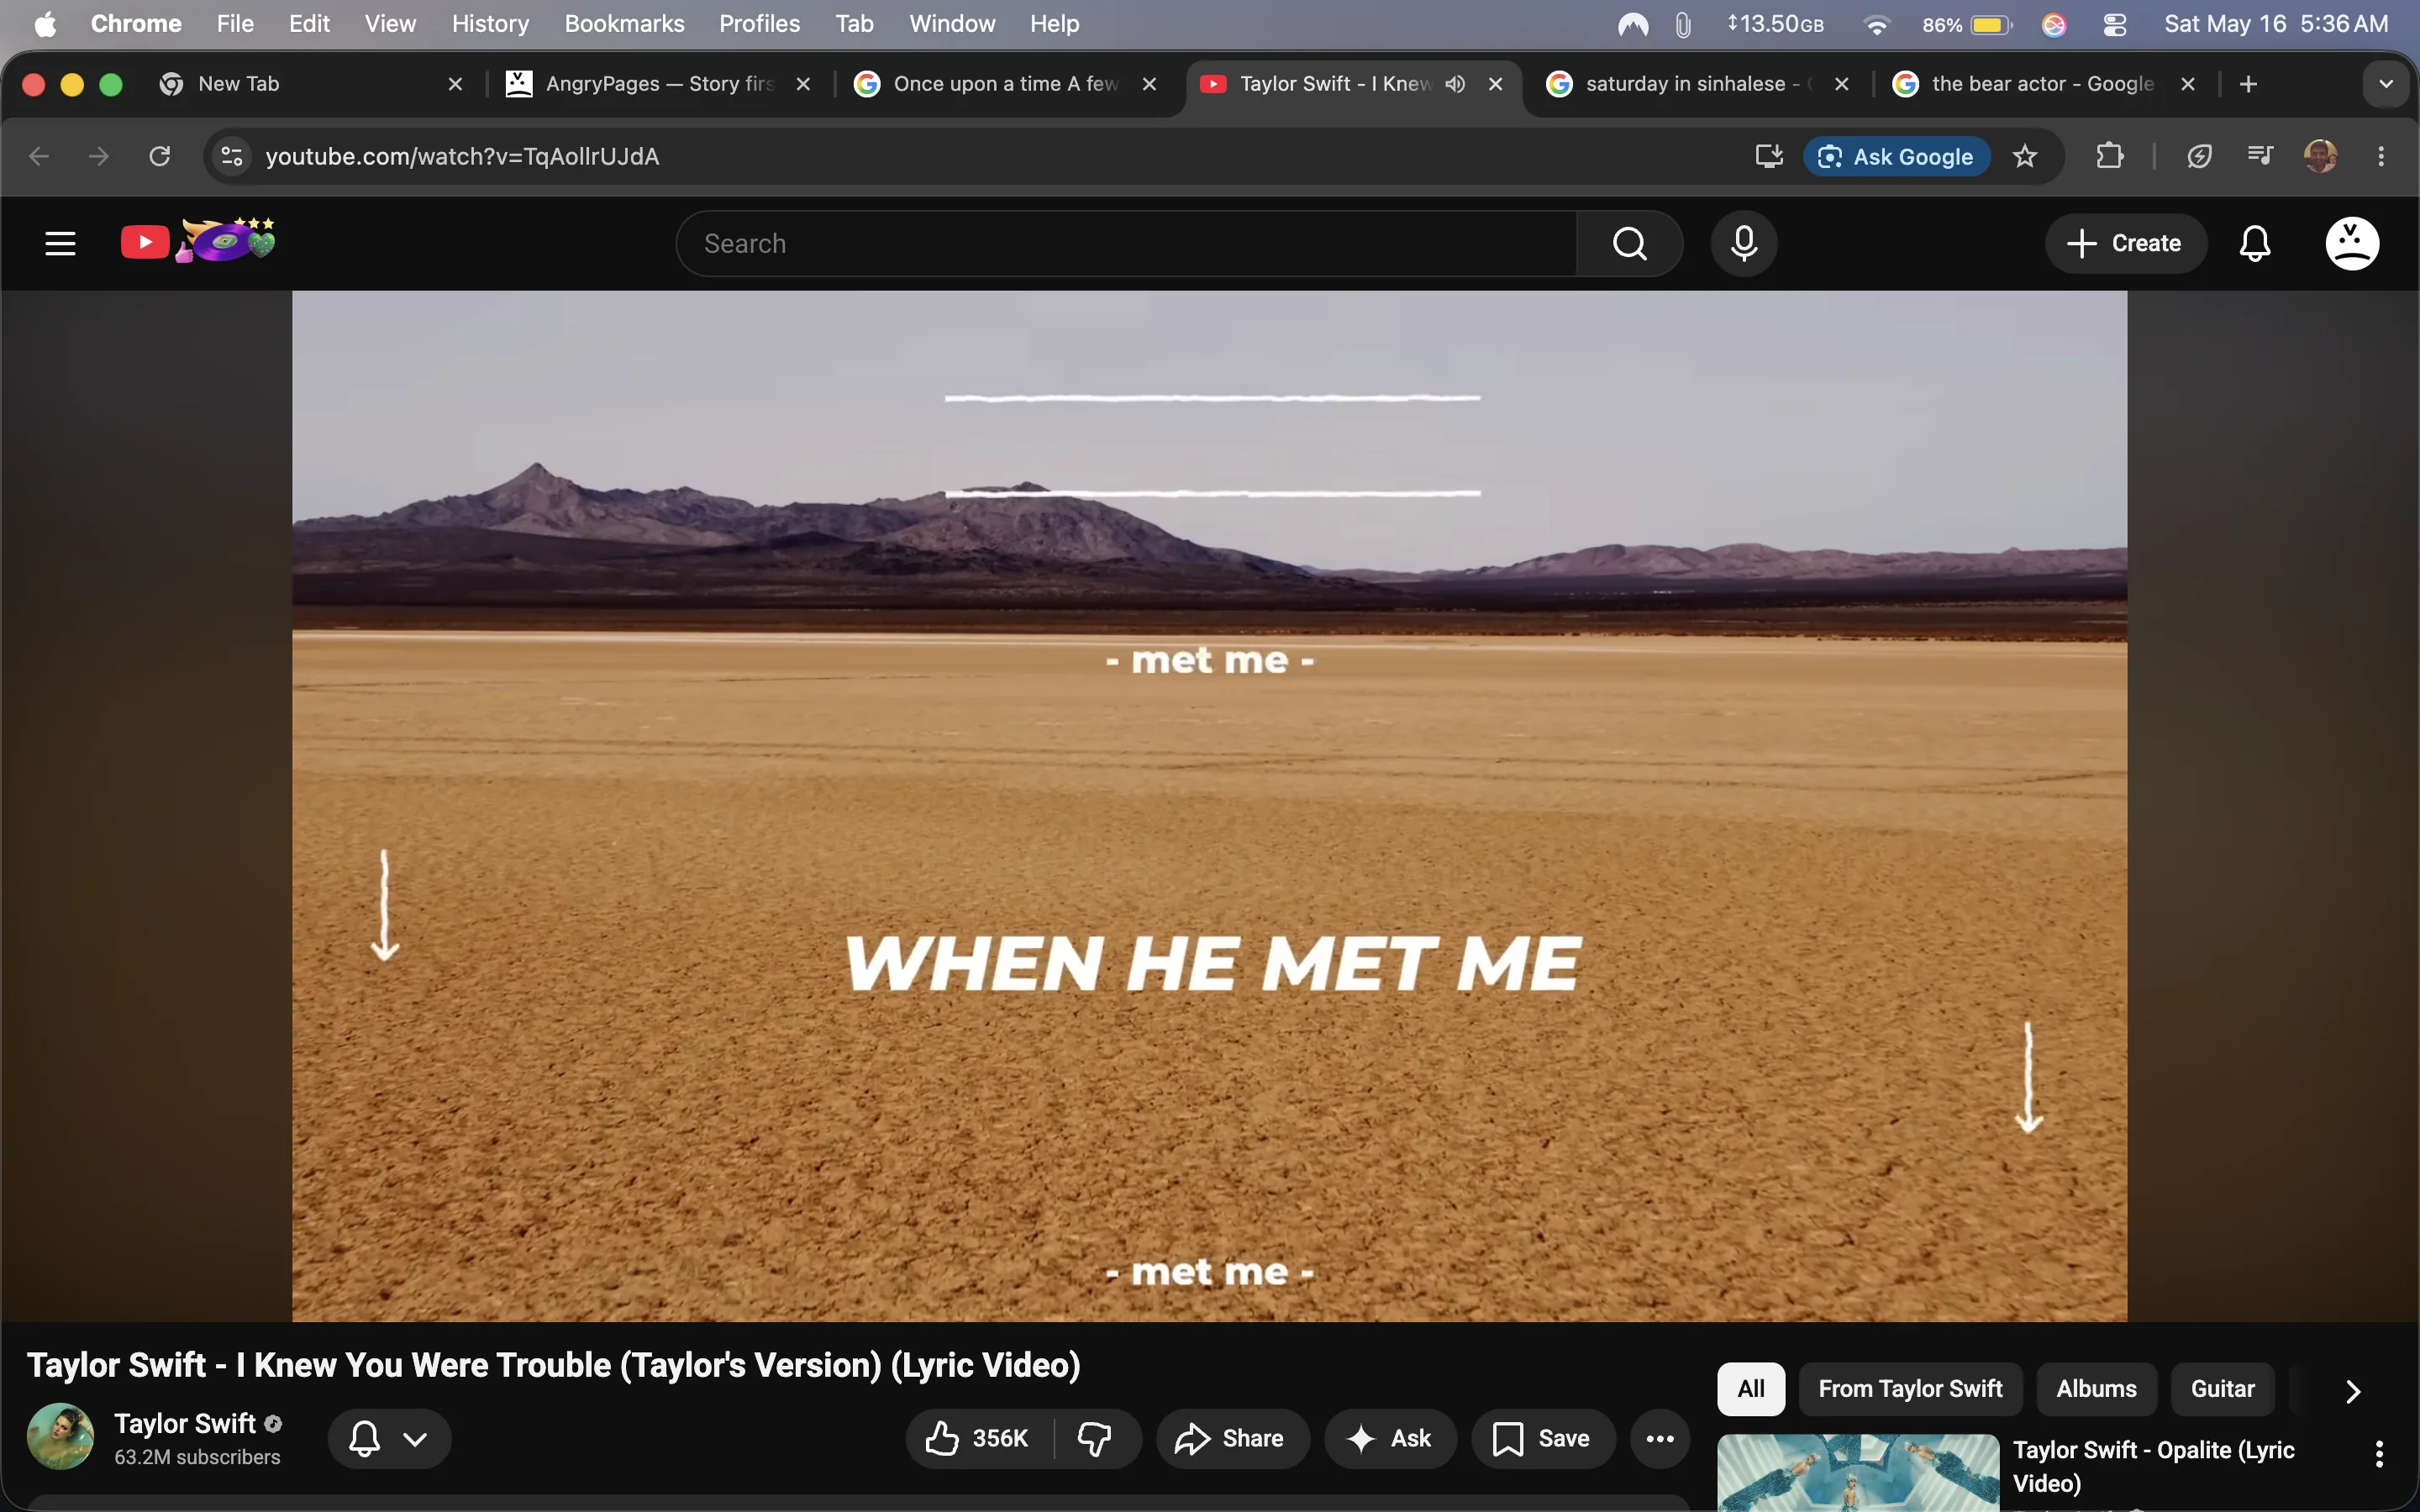Open the Apple menu
The image size is (2420, 1512).
(45, 24)
